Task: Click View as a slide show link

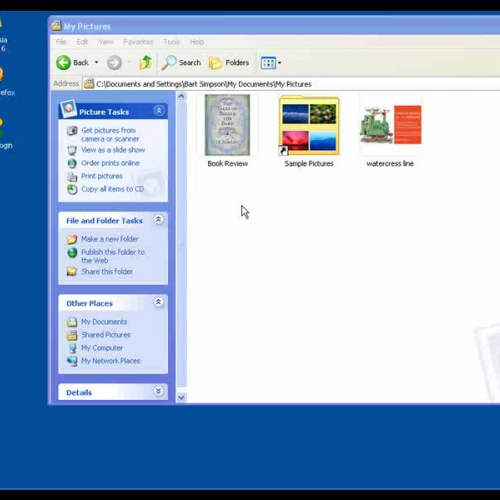Action: coord(113,150)
